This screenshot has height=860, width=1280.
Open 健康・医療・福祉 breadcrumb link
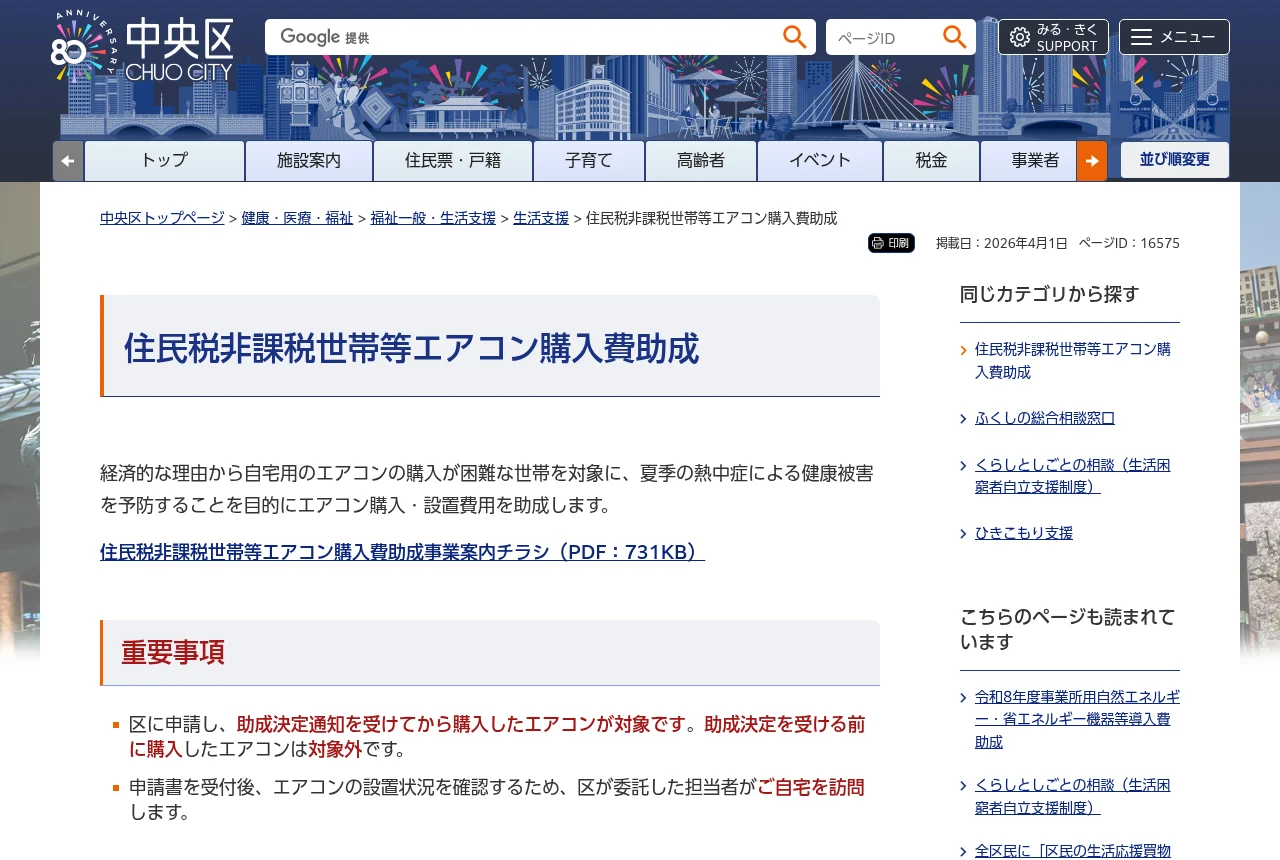click(297, 218)
